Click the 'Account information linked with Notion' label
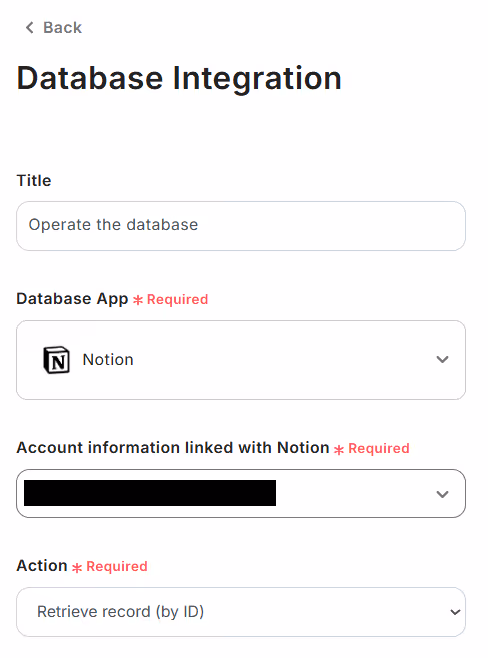 [173, 448]
